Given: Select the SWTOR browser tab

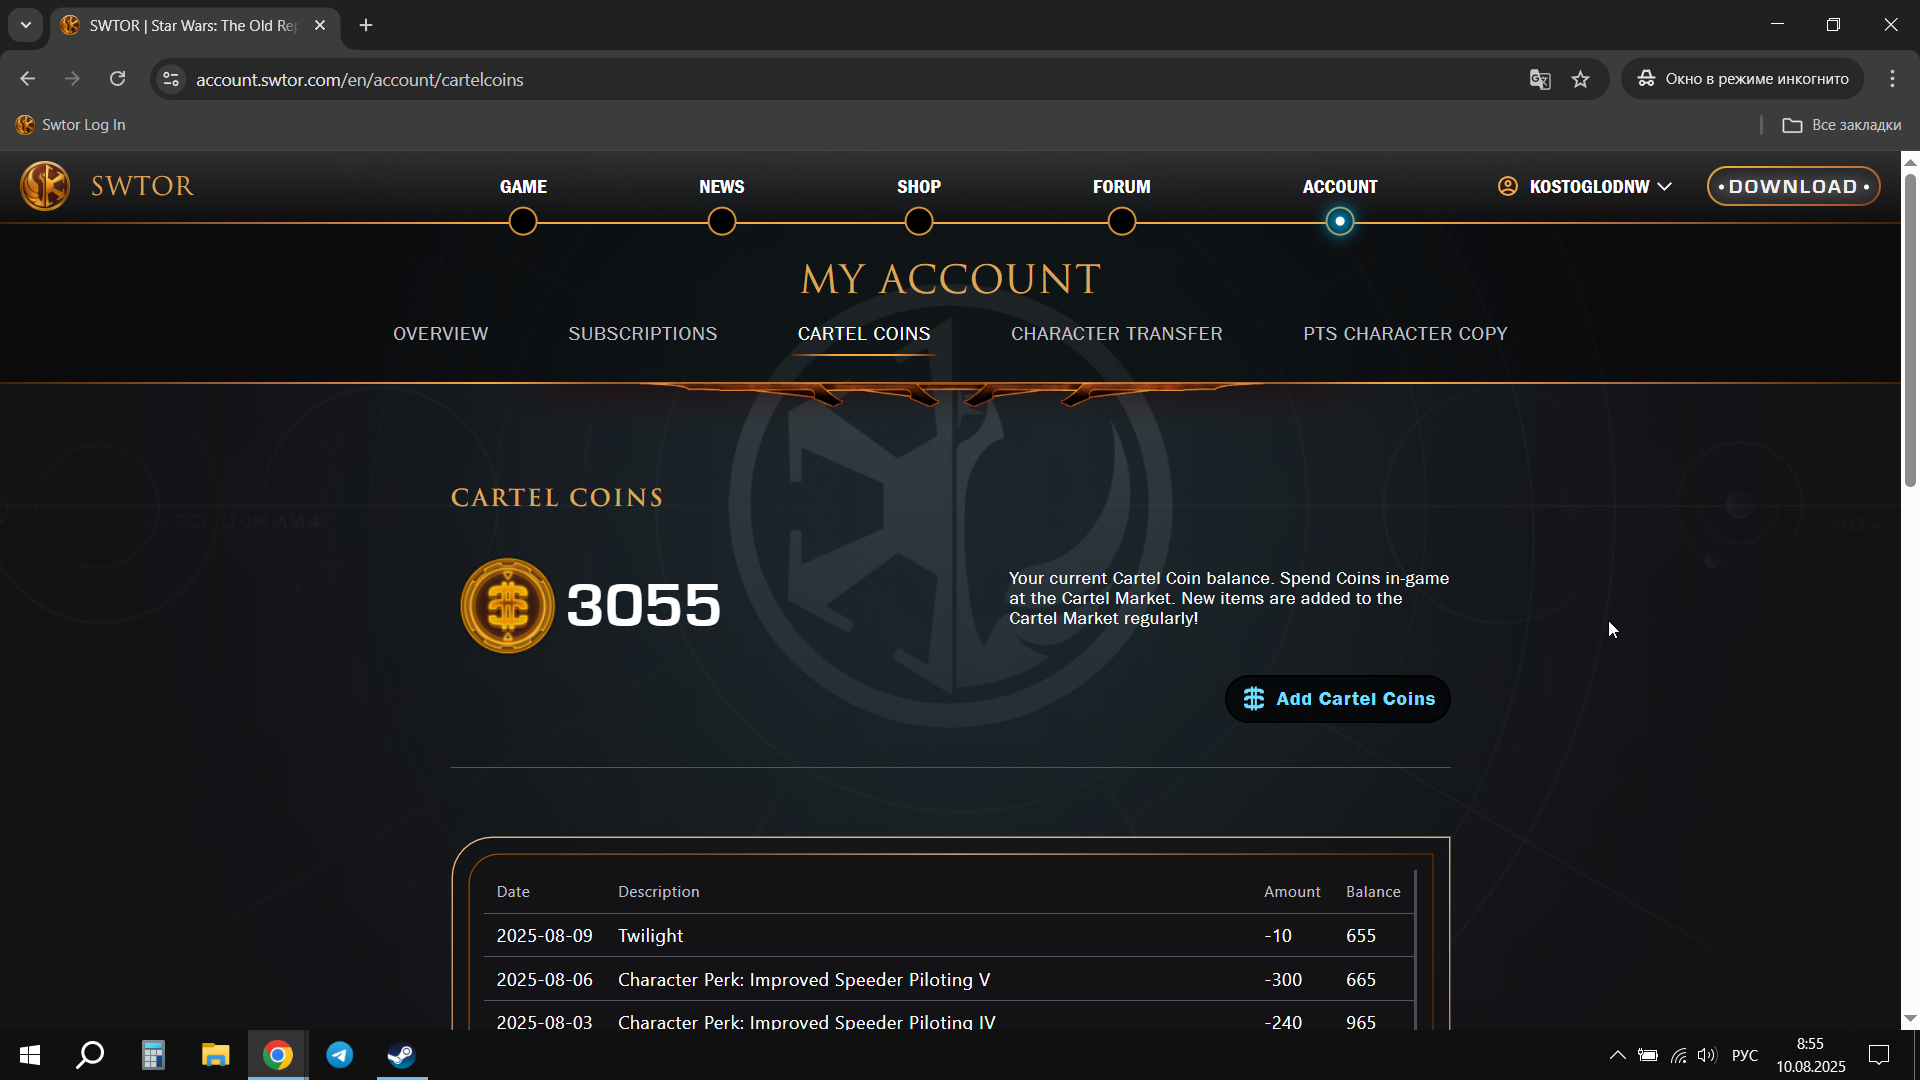Looking at the screenshot, I should [194, 25].
